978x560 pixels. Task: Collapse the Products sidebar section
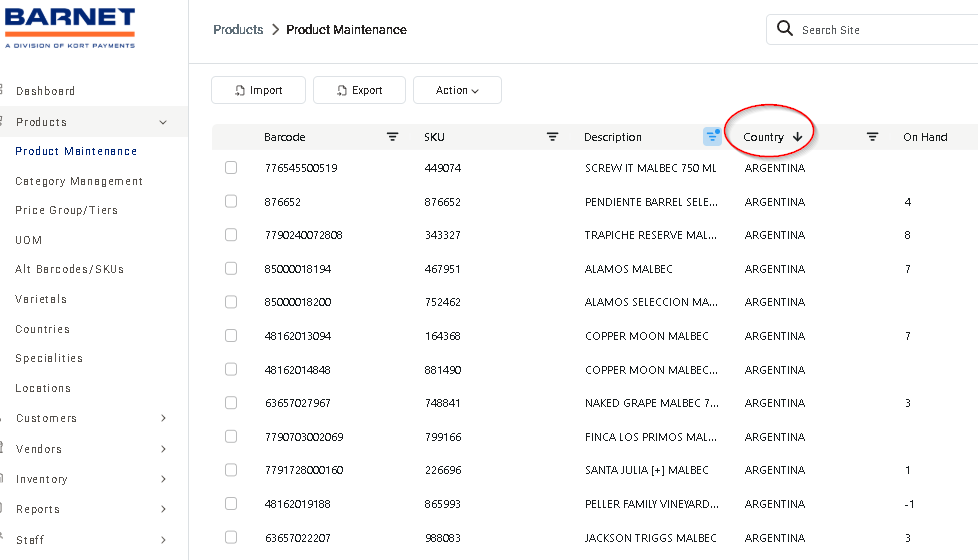[163, 122]
